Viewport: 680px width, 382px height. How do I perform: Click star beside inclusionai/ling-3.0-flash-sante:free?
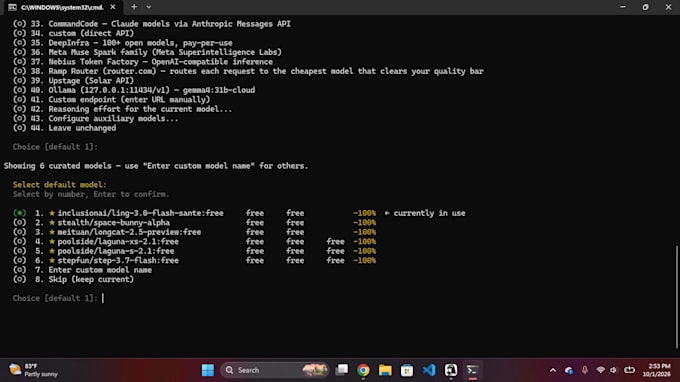pos(52,213)
